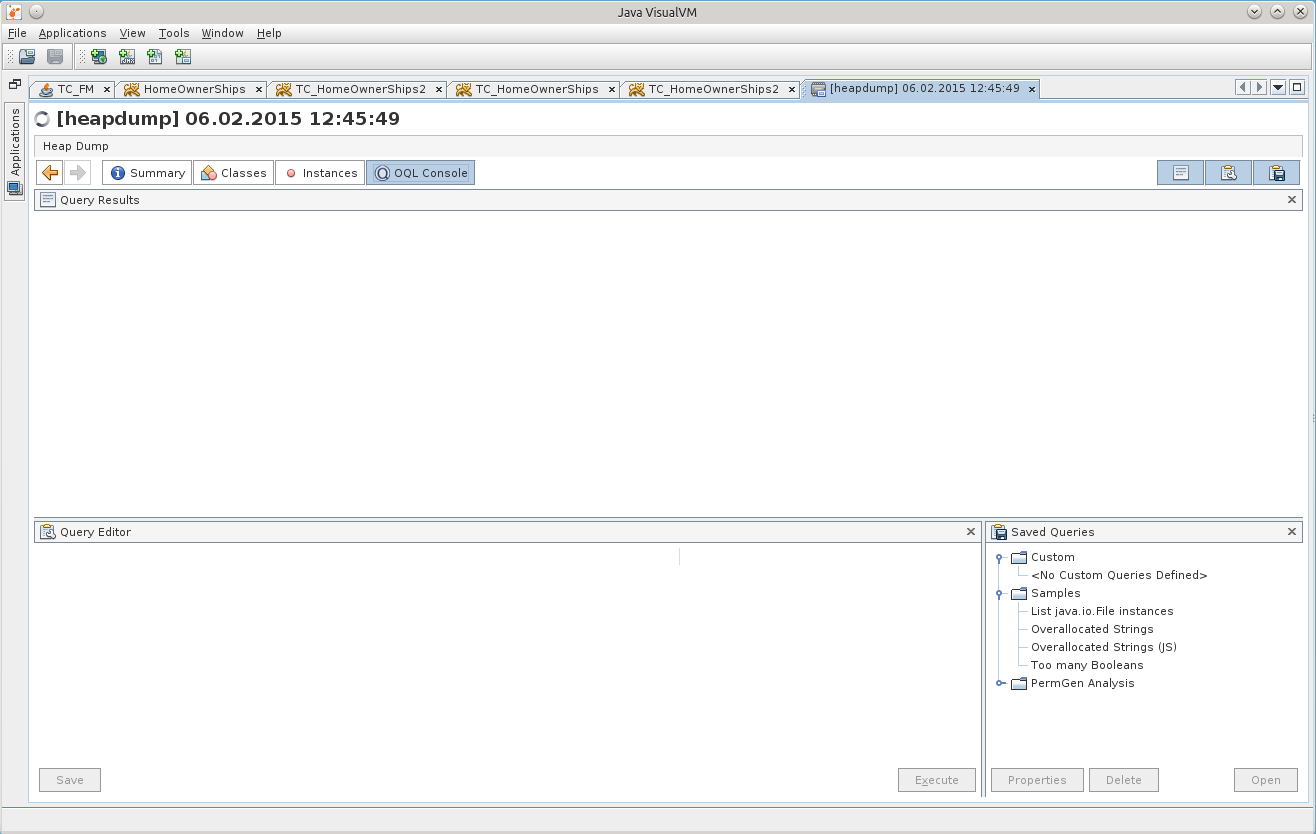Click the Properties button
The width and height of the screenshot is (1316, 834).
point(1037,780)
